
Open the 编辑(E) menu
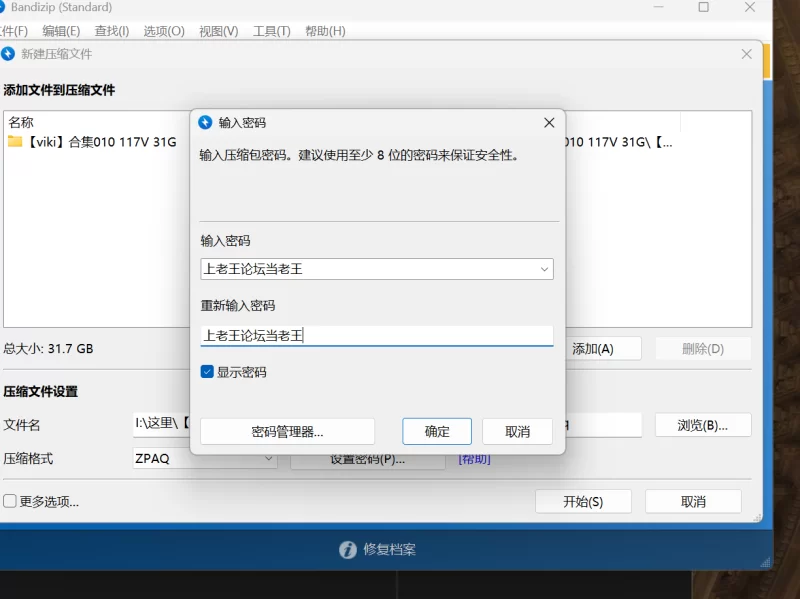[61, 31]
